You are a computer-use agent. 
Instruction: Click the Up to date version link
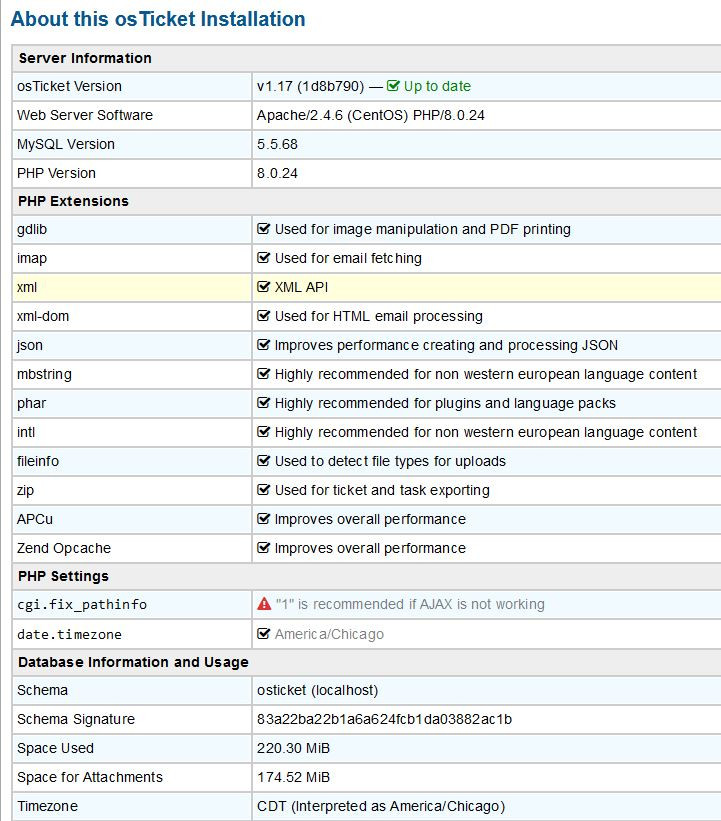[x=437, y=86]
